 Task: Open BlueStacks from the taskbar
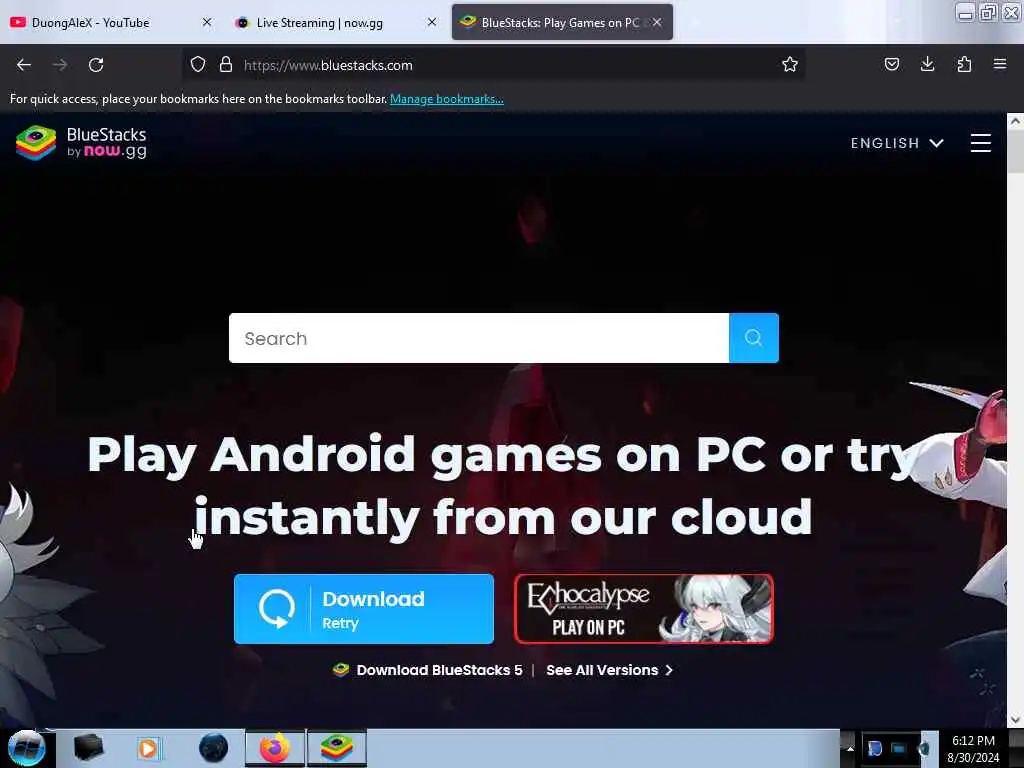pyautogui.click(x=337, y=748)
